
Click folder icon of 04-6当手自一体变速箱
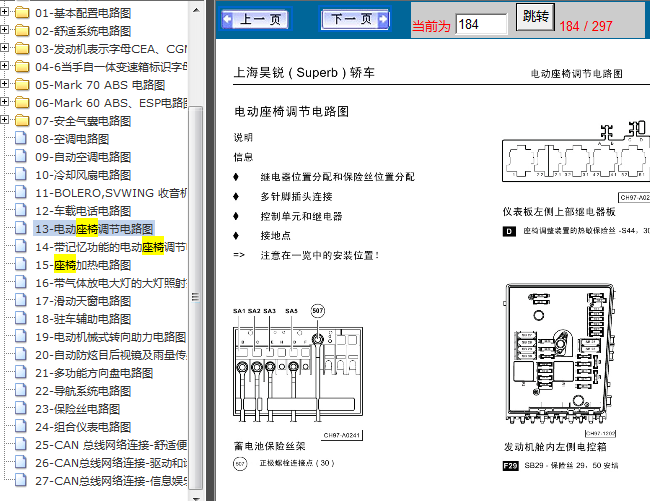click(x=22, y=67)
